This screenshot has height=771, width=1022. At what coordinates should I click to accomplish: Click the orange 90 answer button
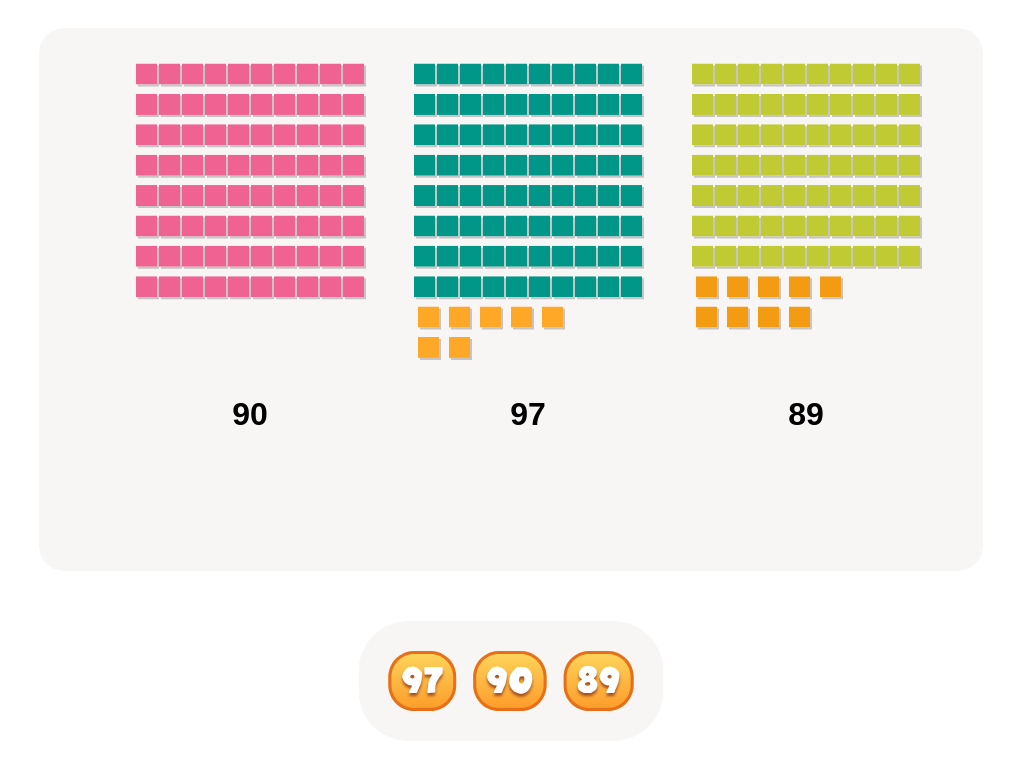pos(510,680)
